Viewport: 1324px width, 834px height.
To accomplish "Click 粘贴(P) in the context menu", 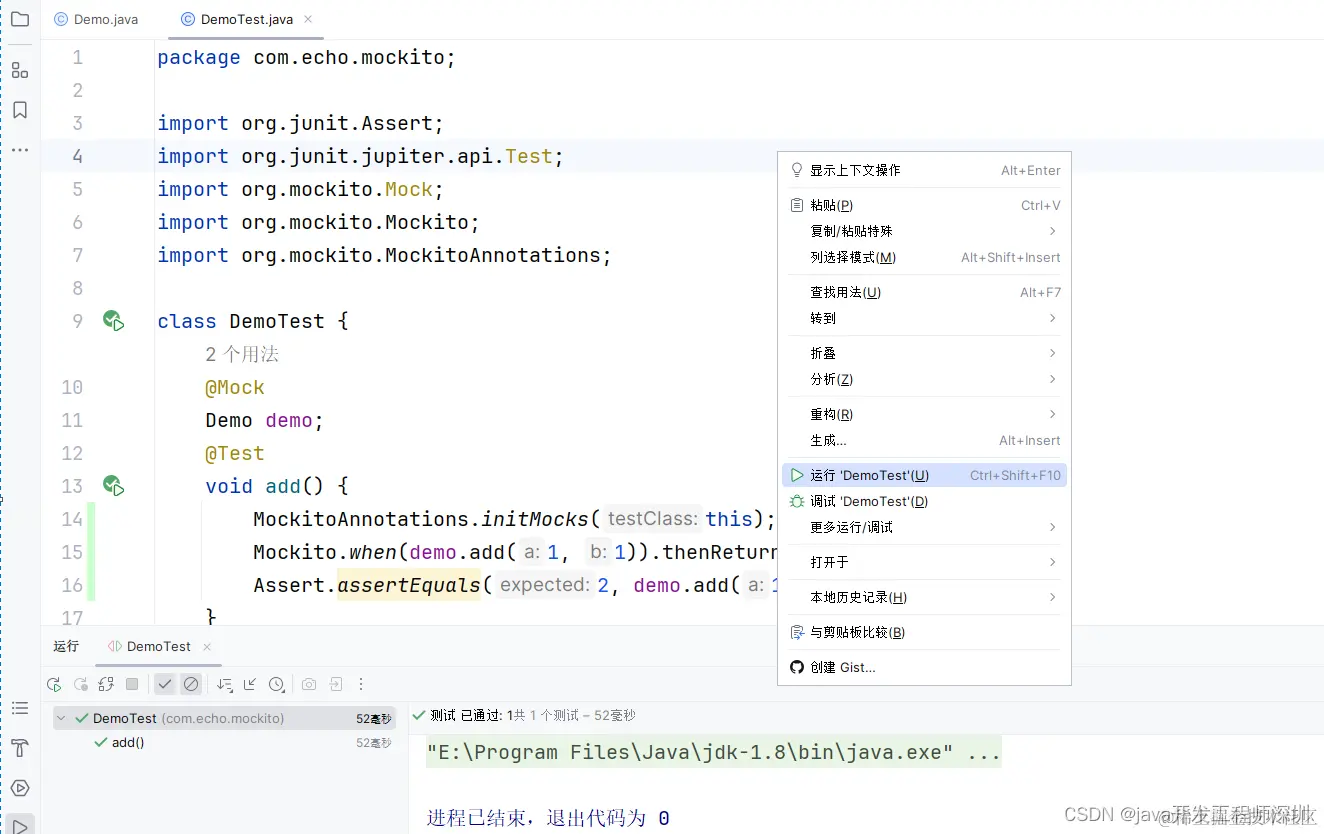I will 924,205.
